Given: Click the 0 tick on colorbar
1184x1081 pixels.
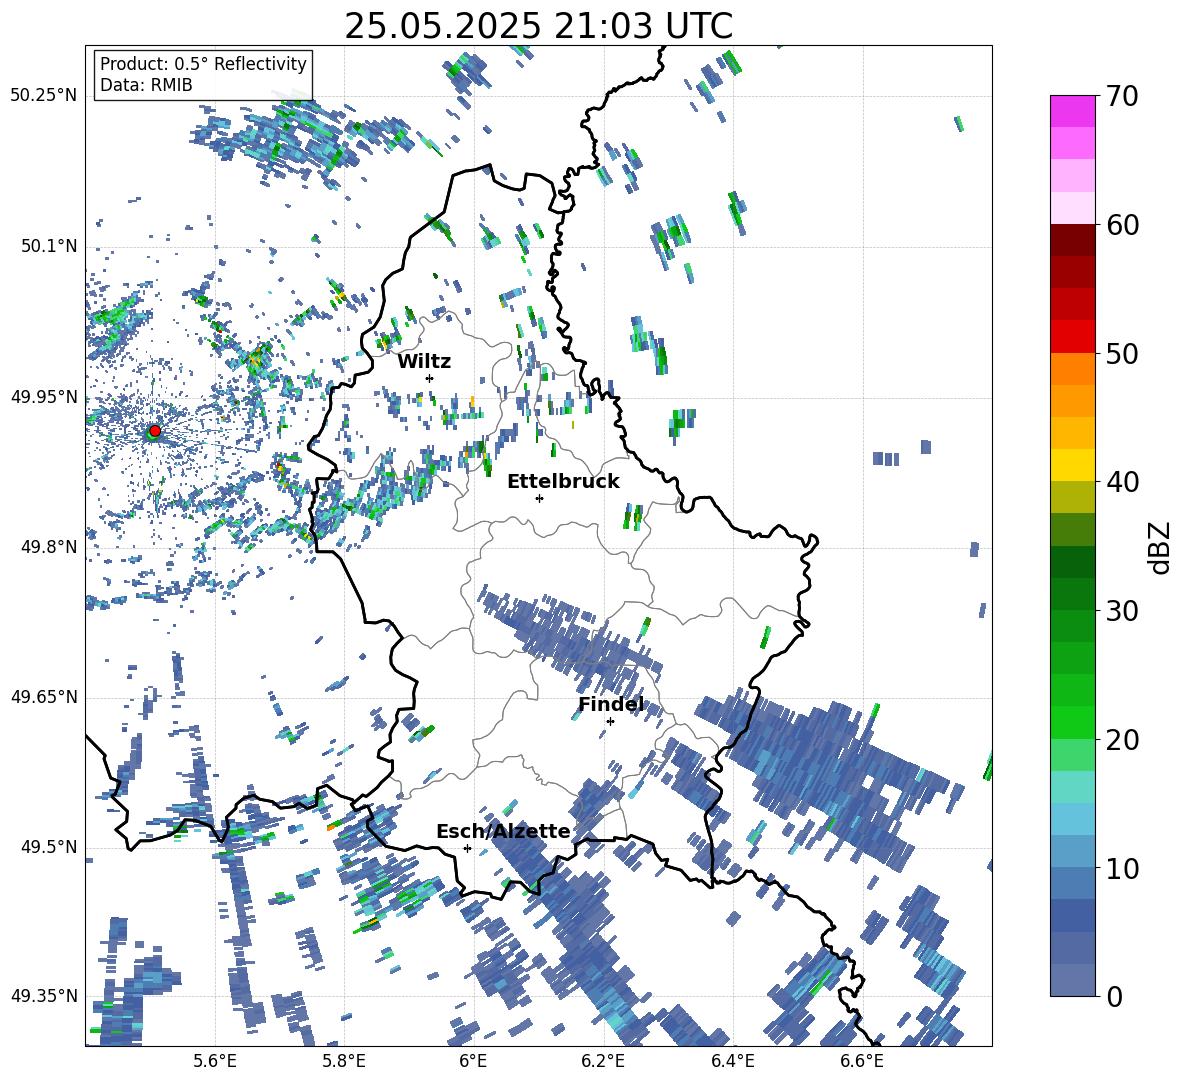Looking at the screenshot, I should [x=1113, y=996].
